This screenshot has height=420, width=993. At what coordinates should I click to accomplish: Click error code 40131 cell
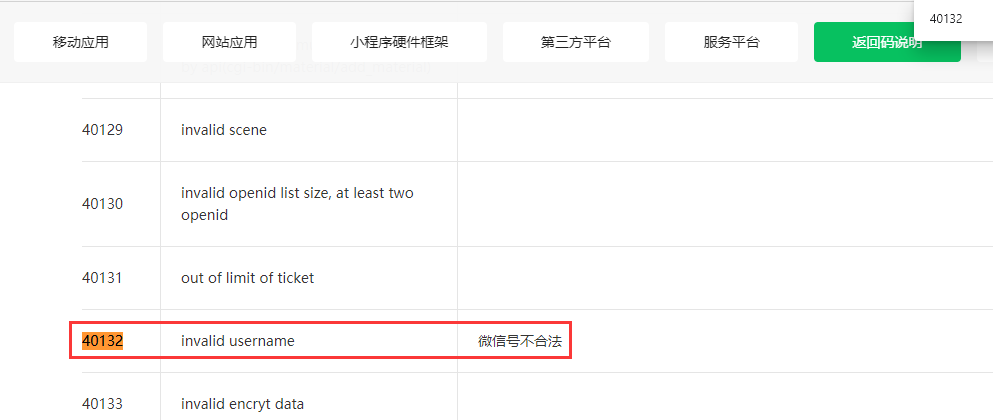click(102, 278)
